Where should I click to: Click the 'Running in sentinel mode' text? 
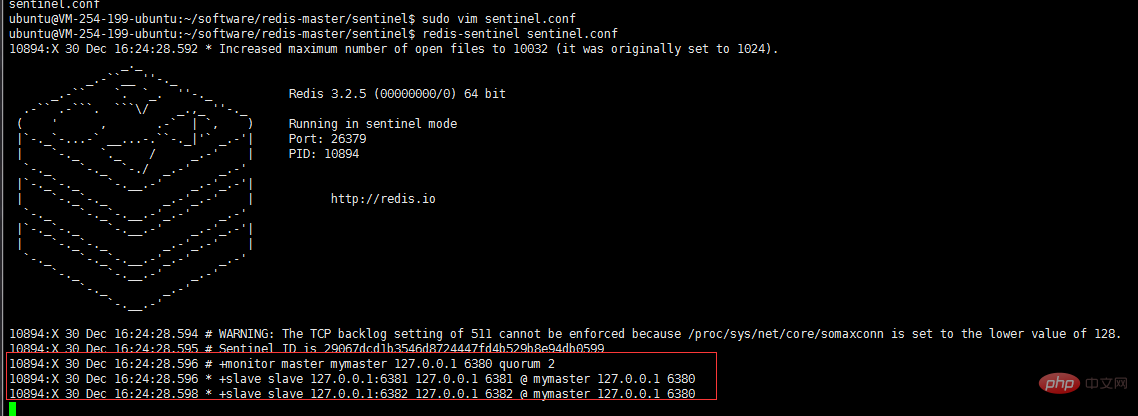pyautogui.click(x=373, y=123)
